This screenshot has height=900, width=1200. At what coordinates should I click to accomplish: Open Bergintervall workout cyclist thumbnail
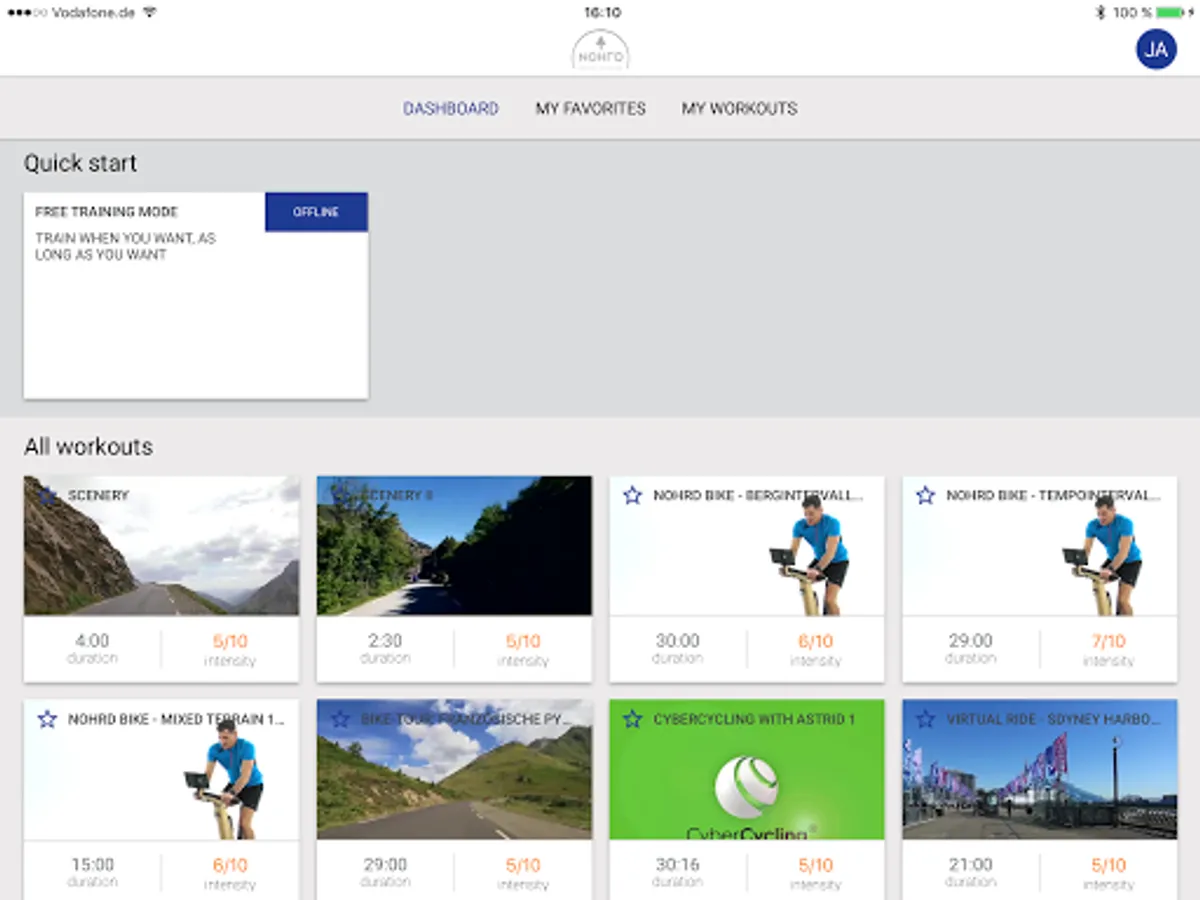click(x=747, y=545)
